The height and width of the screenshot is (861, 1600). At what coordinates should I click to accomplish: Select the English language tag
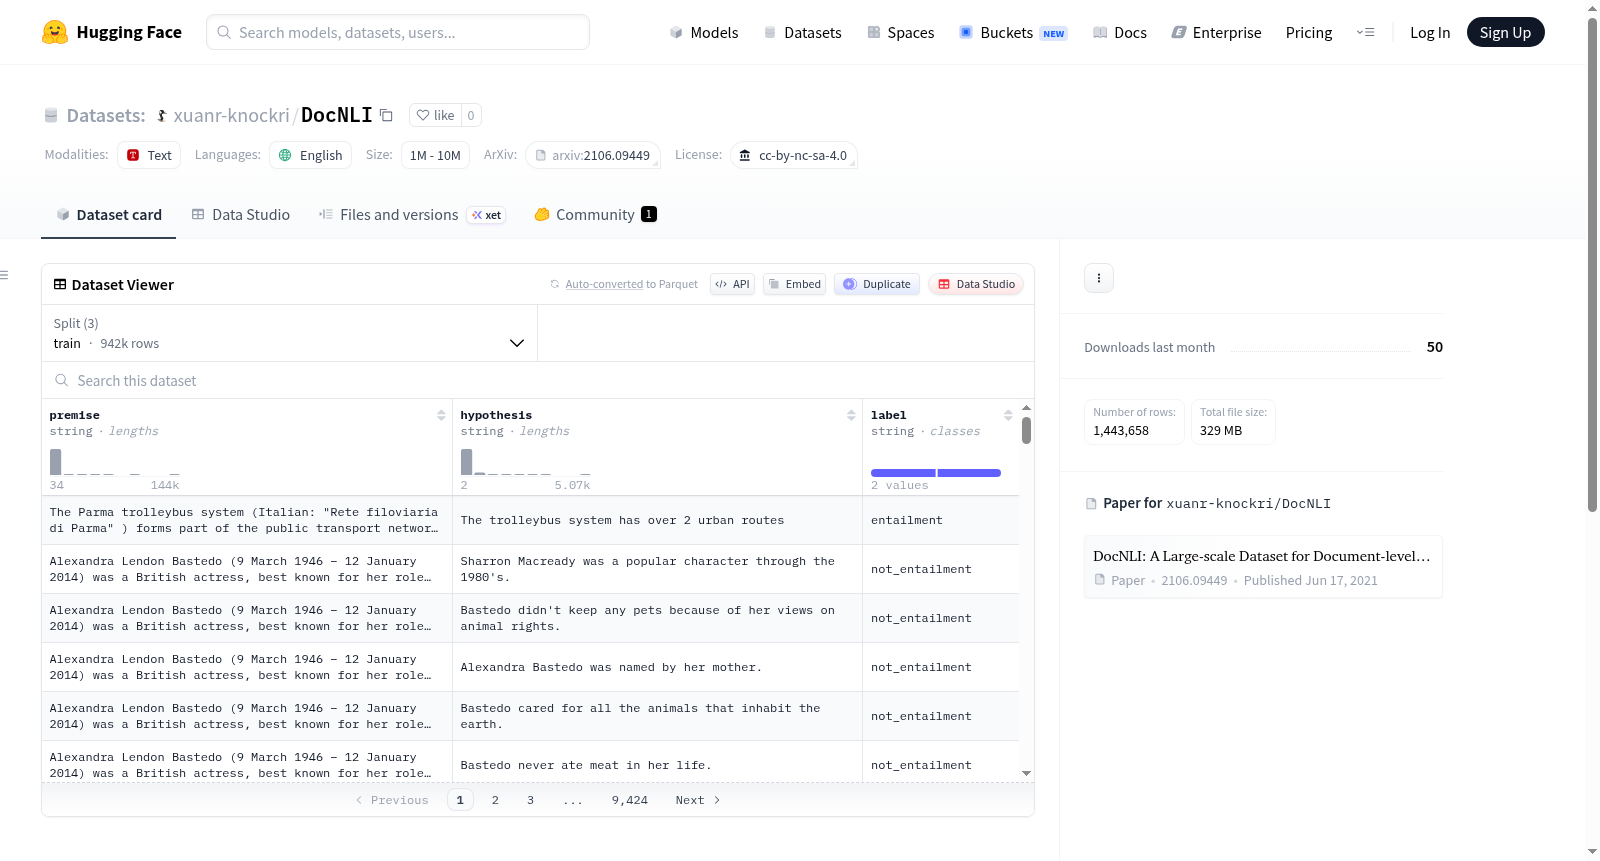pos(310,155)
